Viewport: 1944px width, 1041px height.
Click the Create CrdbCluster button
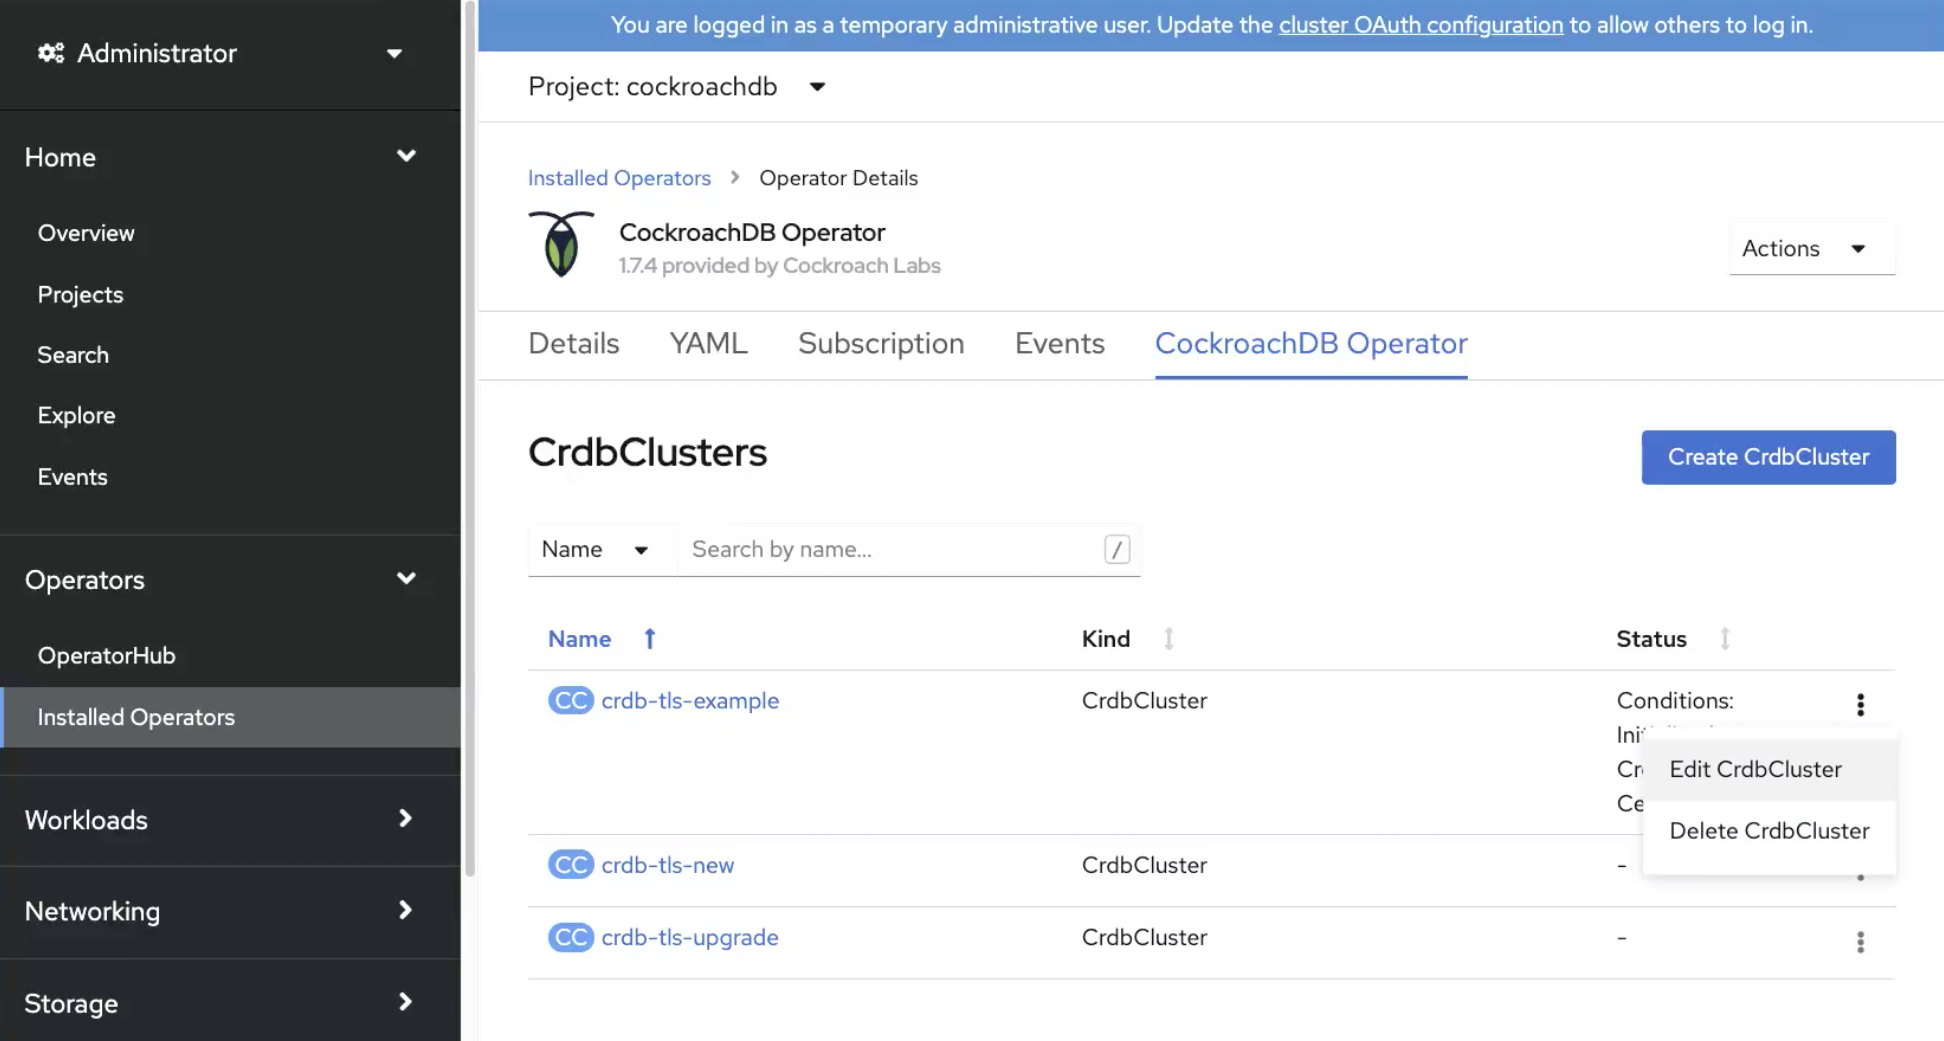[1768, 457]
